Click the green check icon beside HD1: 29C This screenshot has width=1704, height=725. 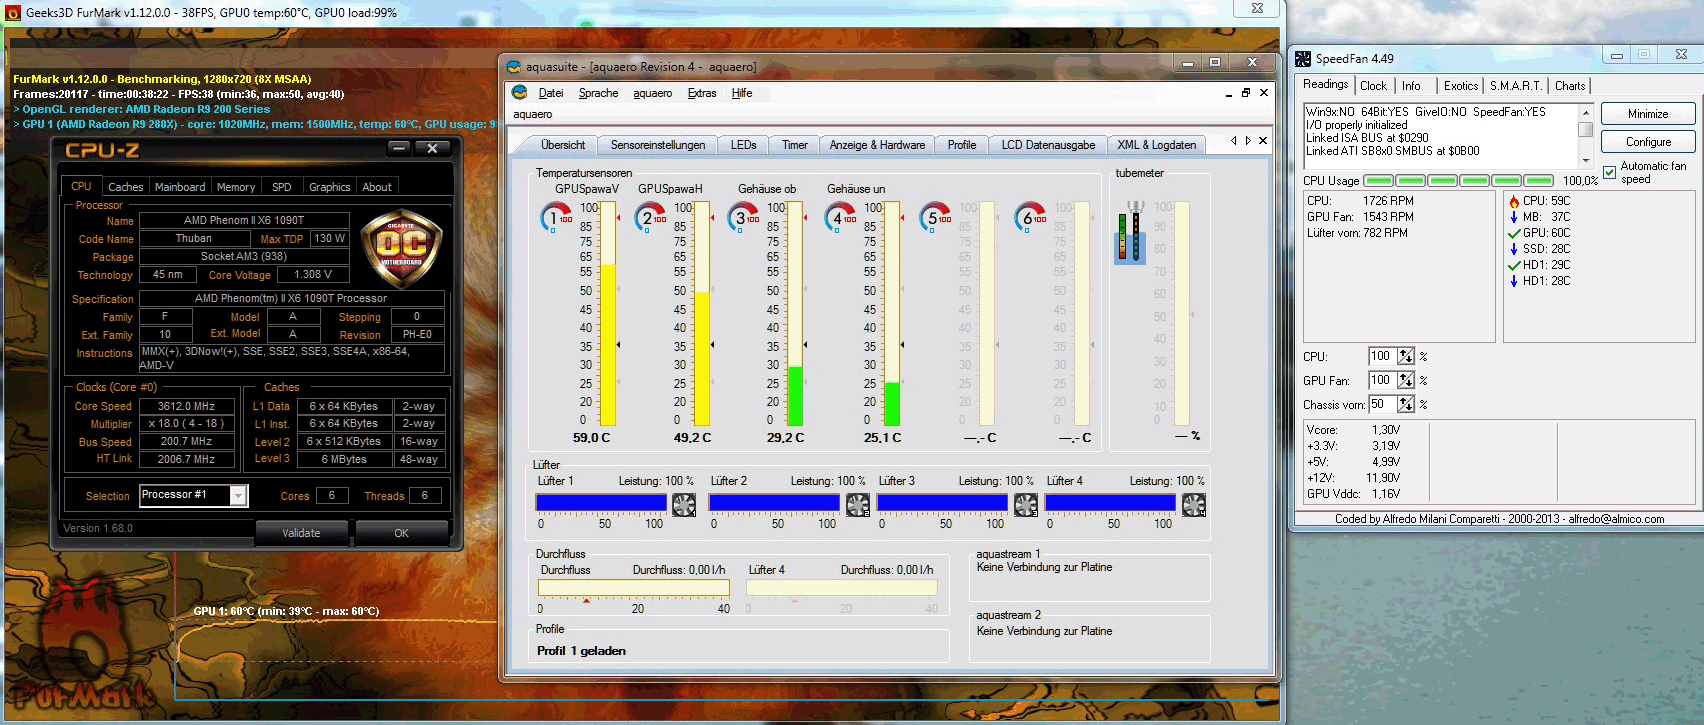[1514, 265]
